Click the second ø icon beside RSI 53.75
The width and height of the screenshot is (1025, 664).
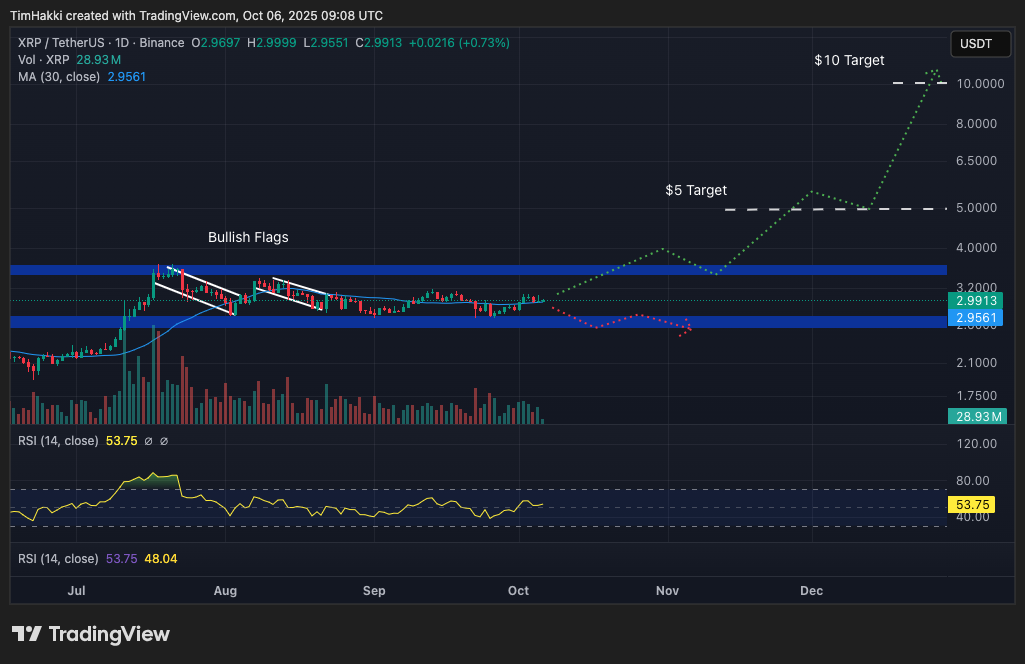164,440
